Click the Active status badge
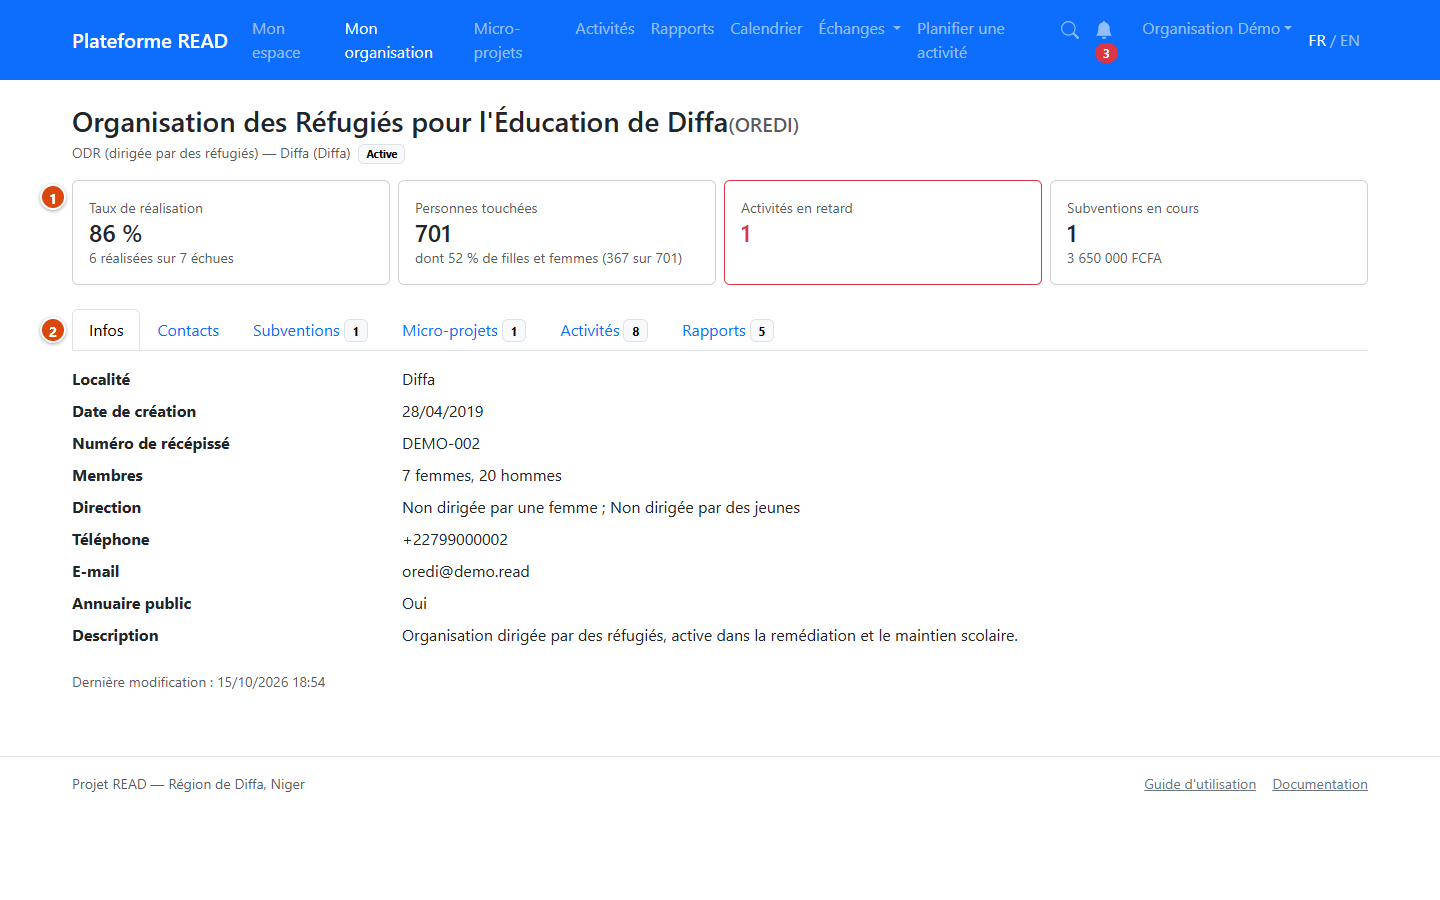 tap(382, 154)
